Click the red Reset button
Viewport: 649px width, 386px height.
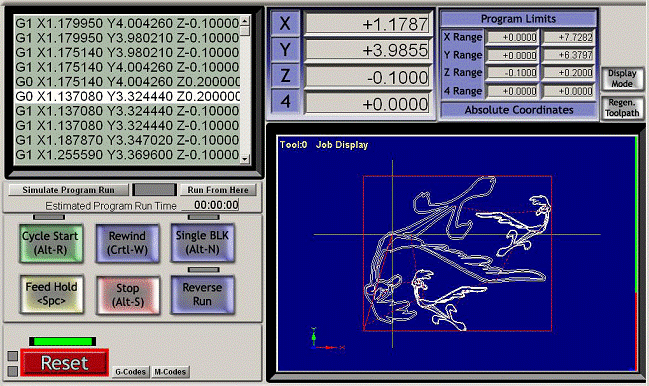point(65,363)
